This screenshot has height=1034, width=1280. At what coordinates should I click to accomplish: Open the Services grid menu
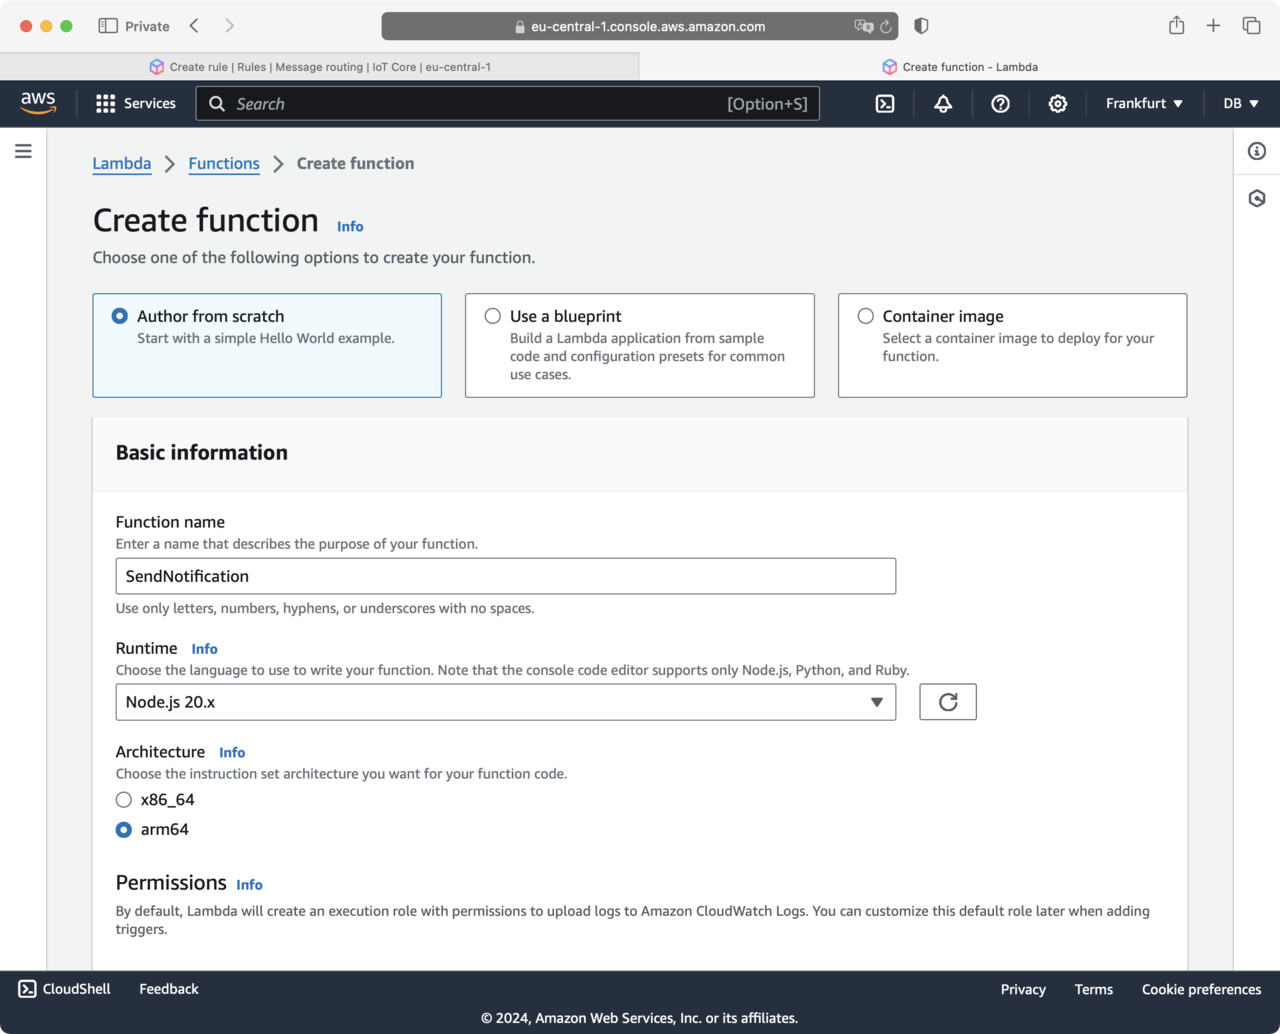[135, 104]
